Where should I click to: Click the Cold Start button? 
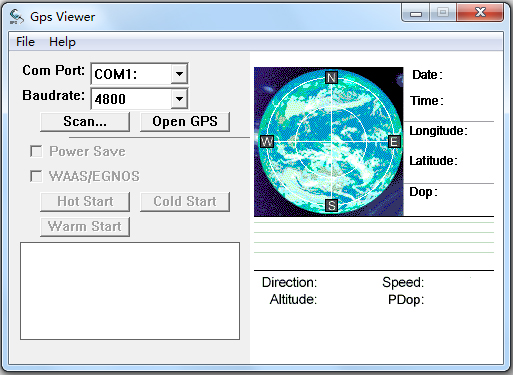pos(185,202)
